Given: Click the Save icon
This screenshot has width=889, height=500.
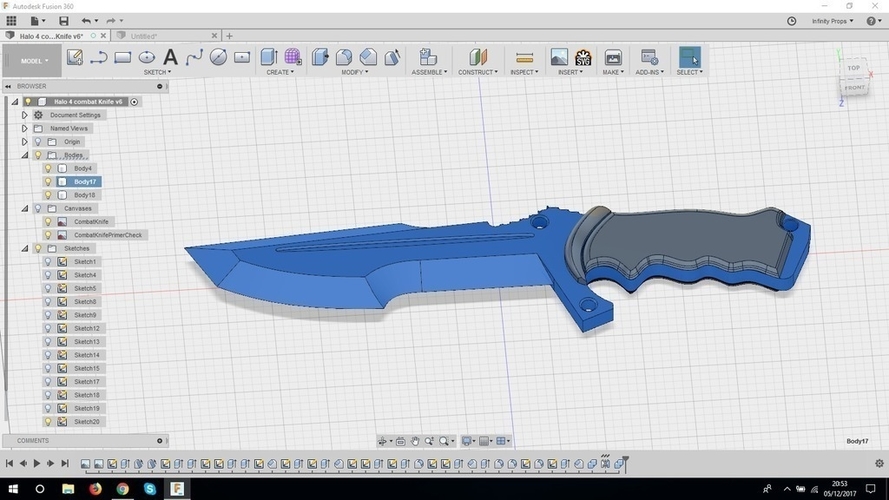Looking at the screenshot, I should [64, 21].
